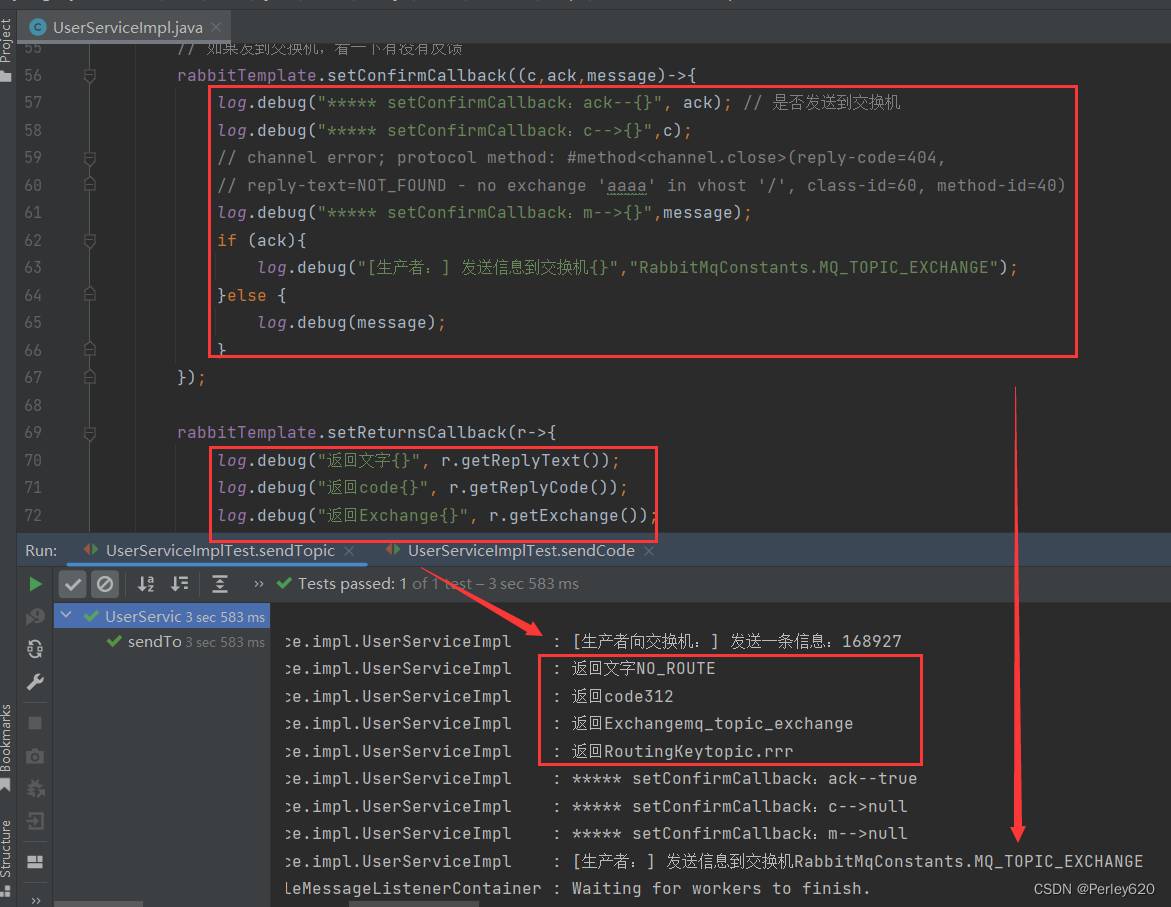
Task: Close the UserServiceImplTest.sendTopic run tab
Action: pos(349,551)
